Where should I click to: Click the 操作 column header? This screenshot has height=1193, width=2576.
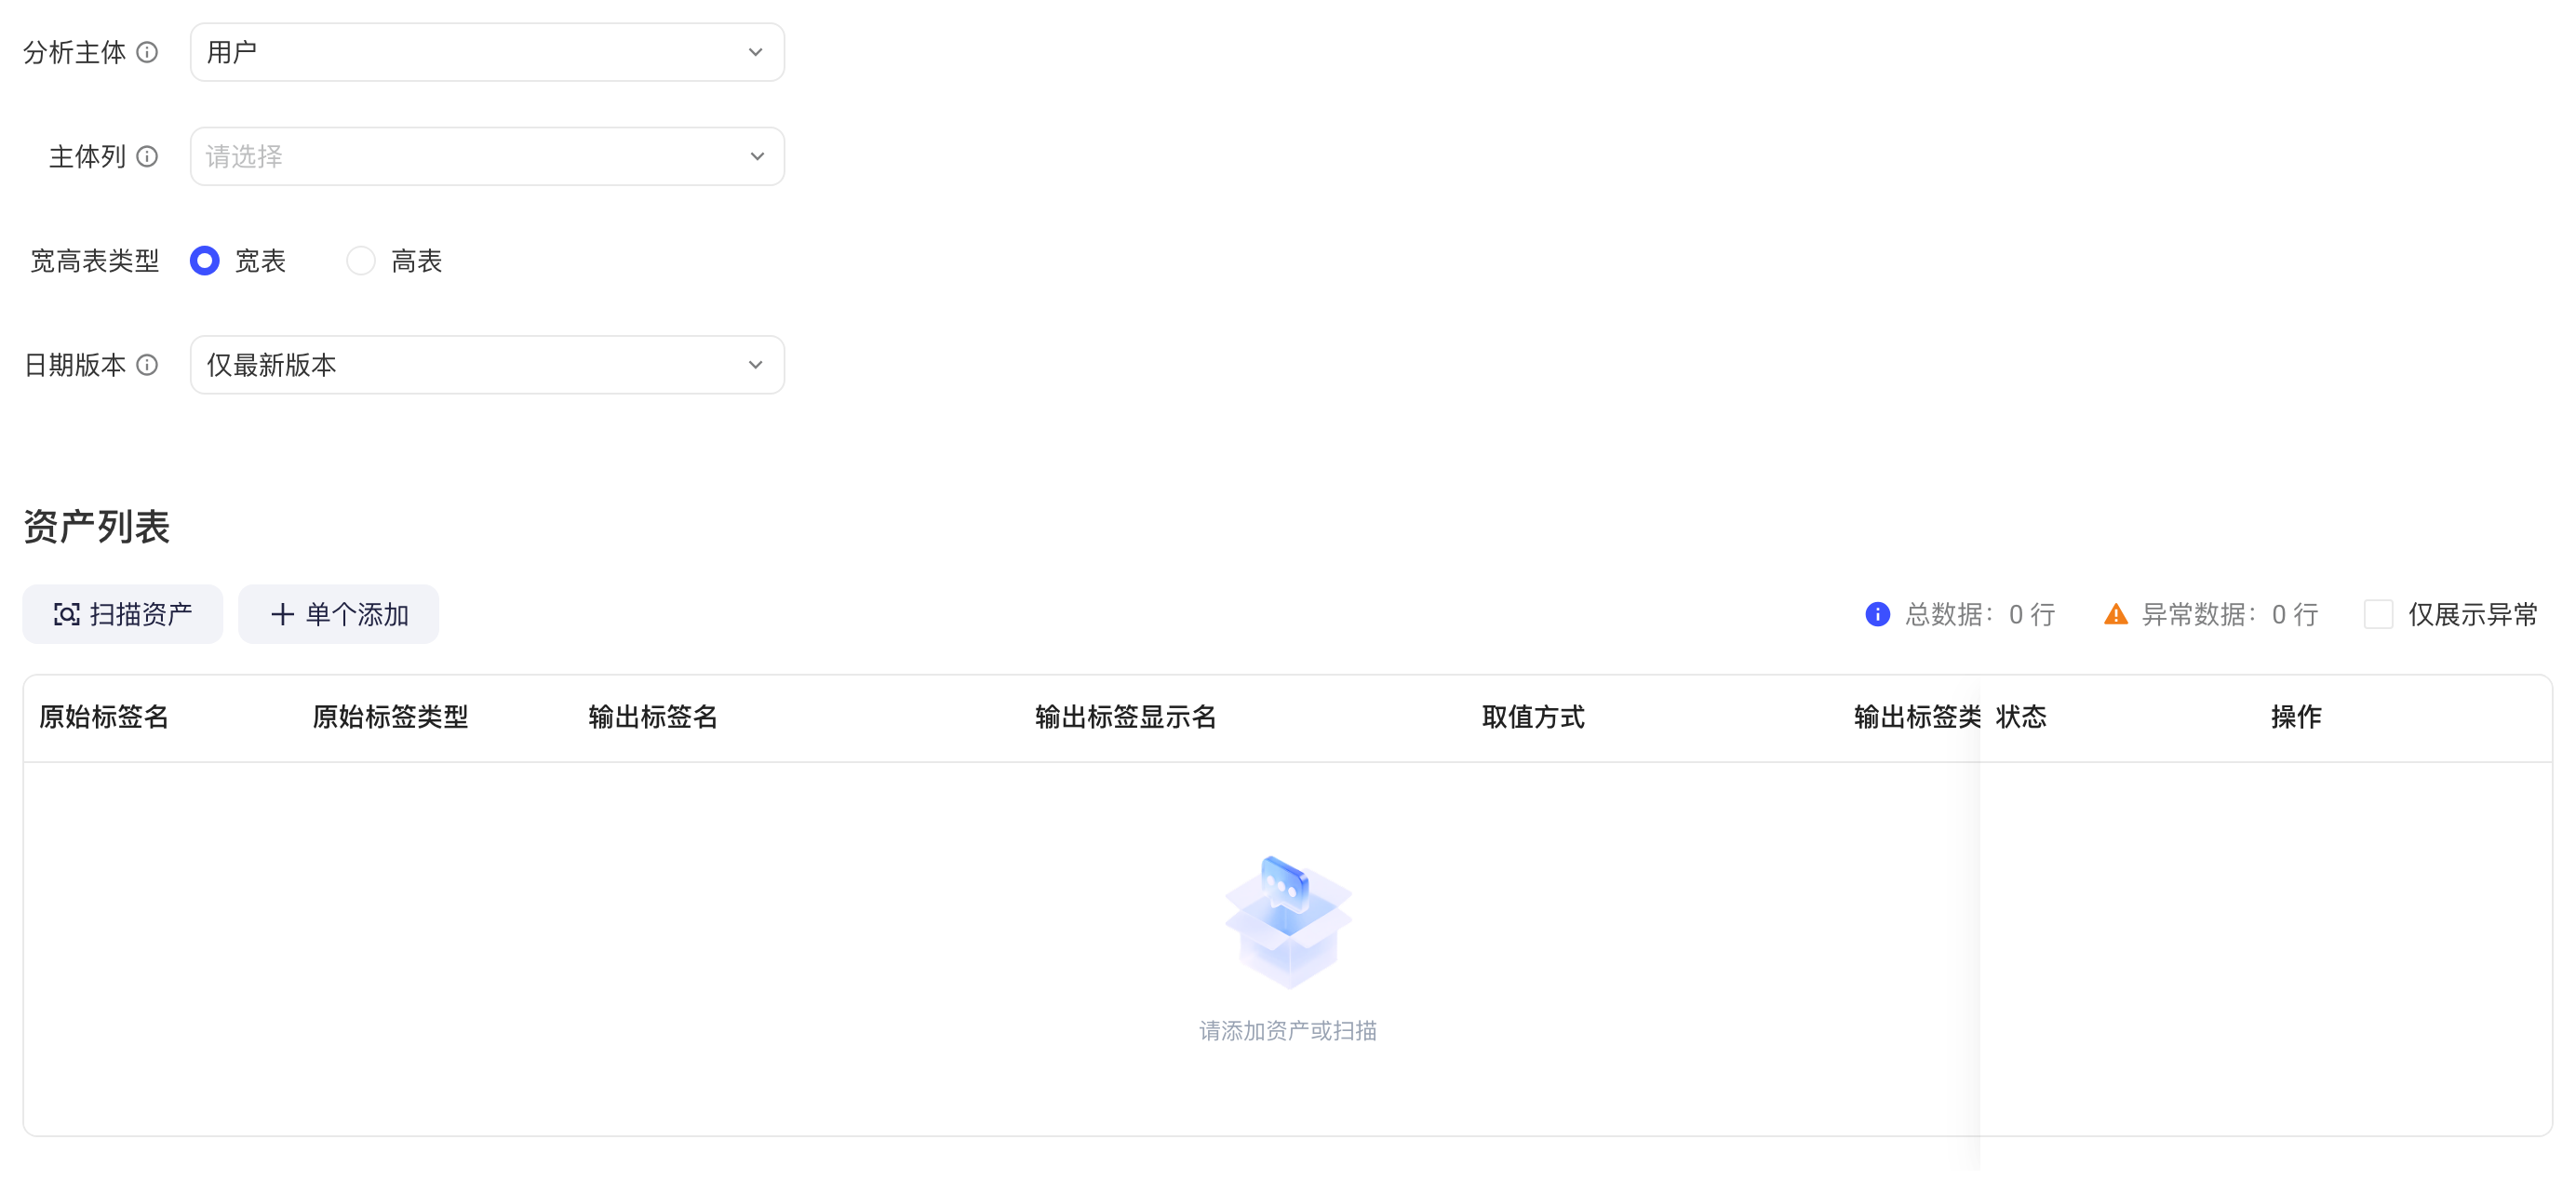click(x=2296, y=717)
